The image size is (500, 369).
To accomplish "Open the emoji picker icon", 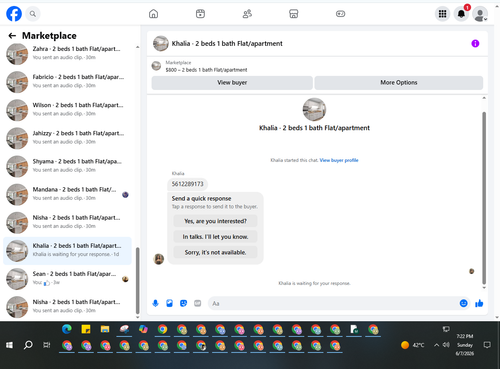I will (463, 303).
